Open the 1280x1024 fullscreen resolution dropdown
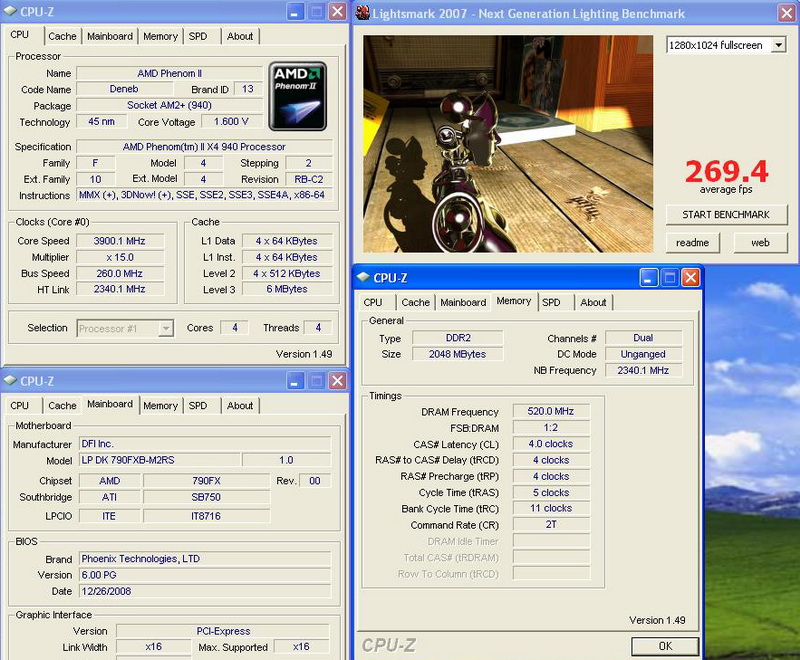Screen dimensions: 800x660 click(778, 45)
